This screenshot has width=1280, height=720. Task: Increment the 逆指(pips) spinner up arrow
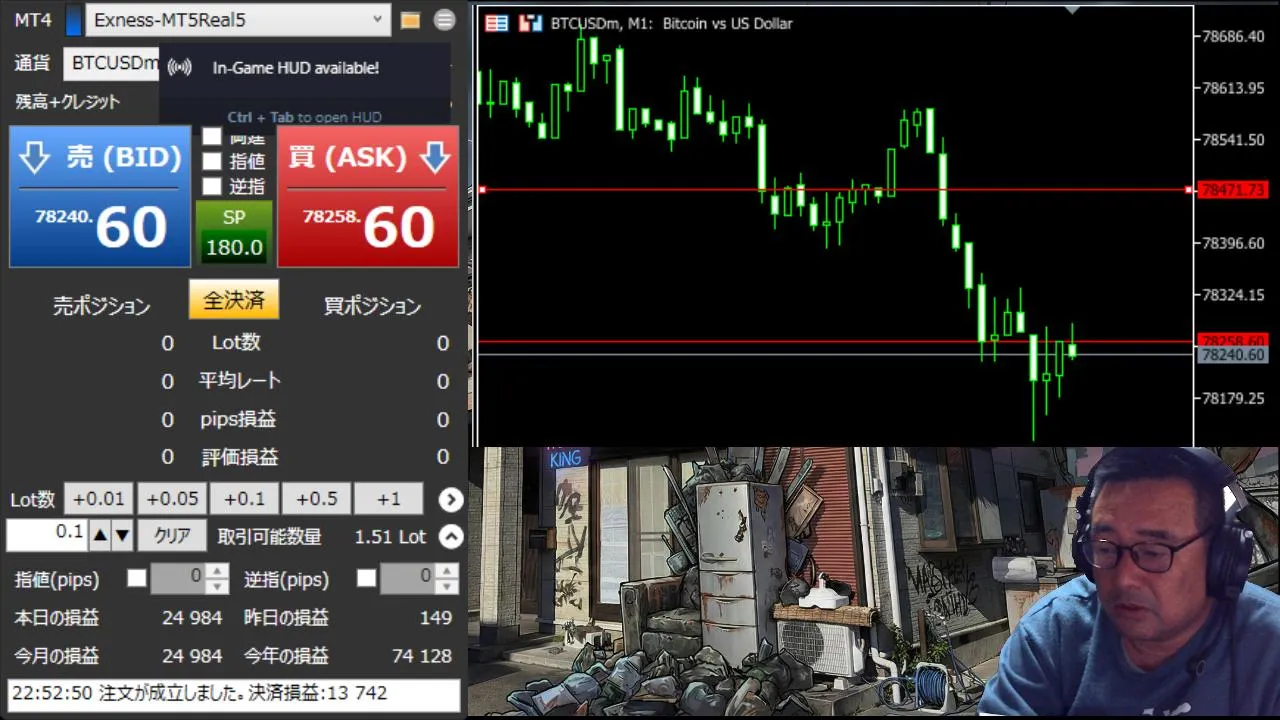click(448, 570)
